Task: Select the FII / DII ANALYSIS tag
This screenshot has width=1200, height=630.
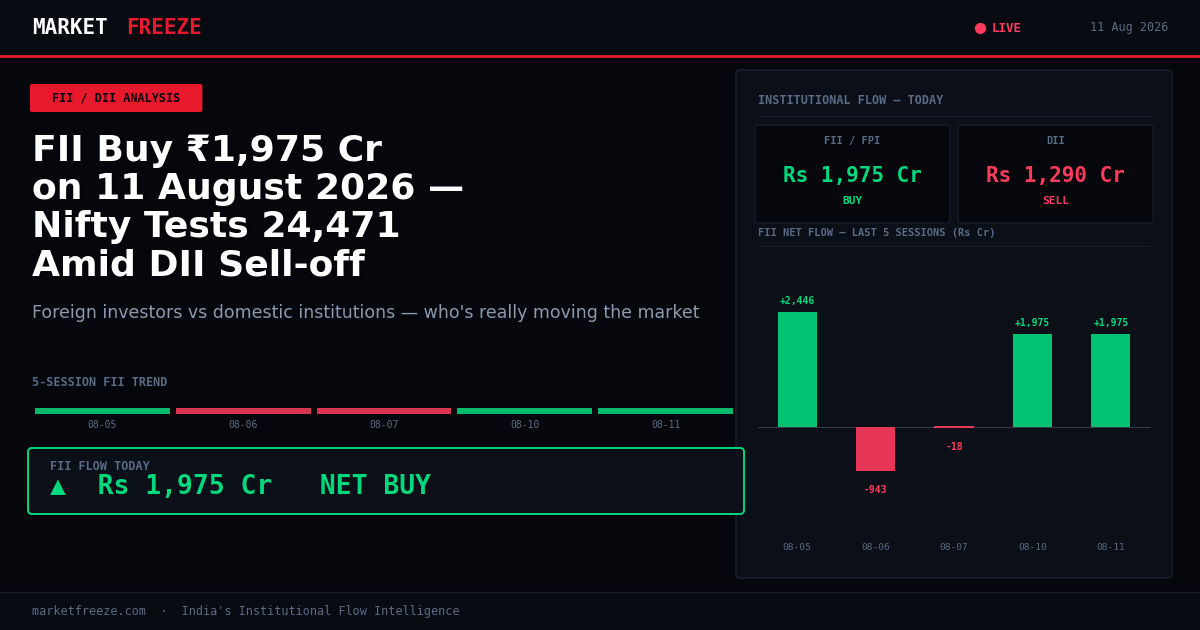Action: [x=116, y=98]
